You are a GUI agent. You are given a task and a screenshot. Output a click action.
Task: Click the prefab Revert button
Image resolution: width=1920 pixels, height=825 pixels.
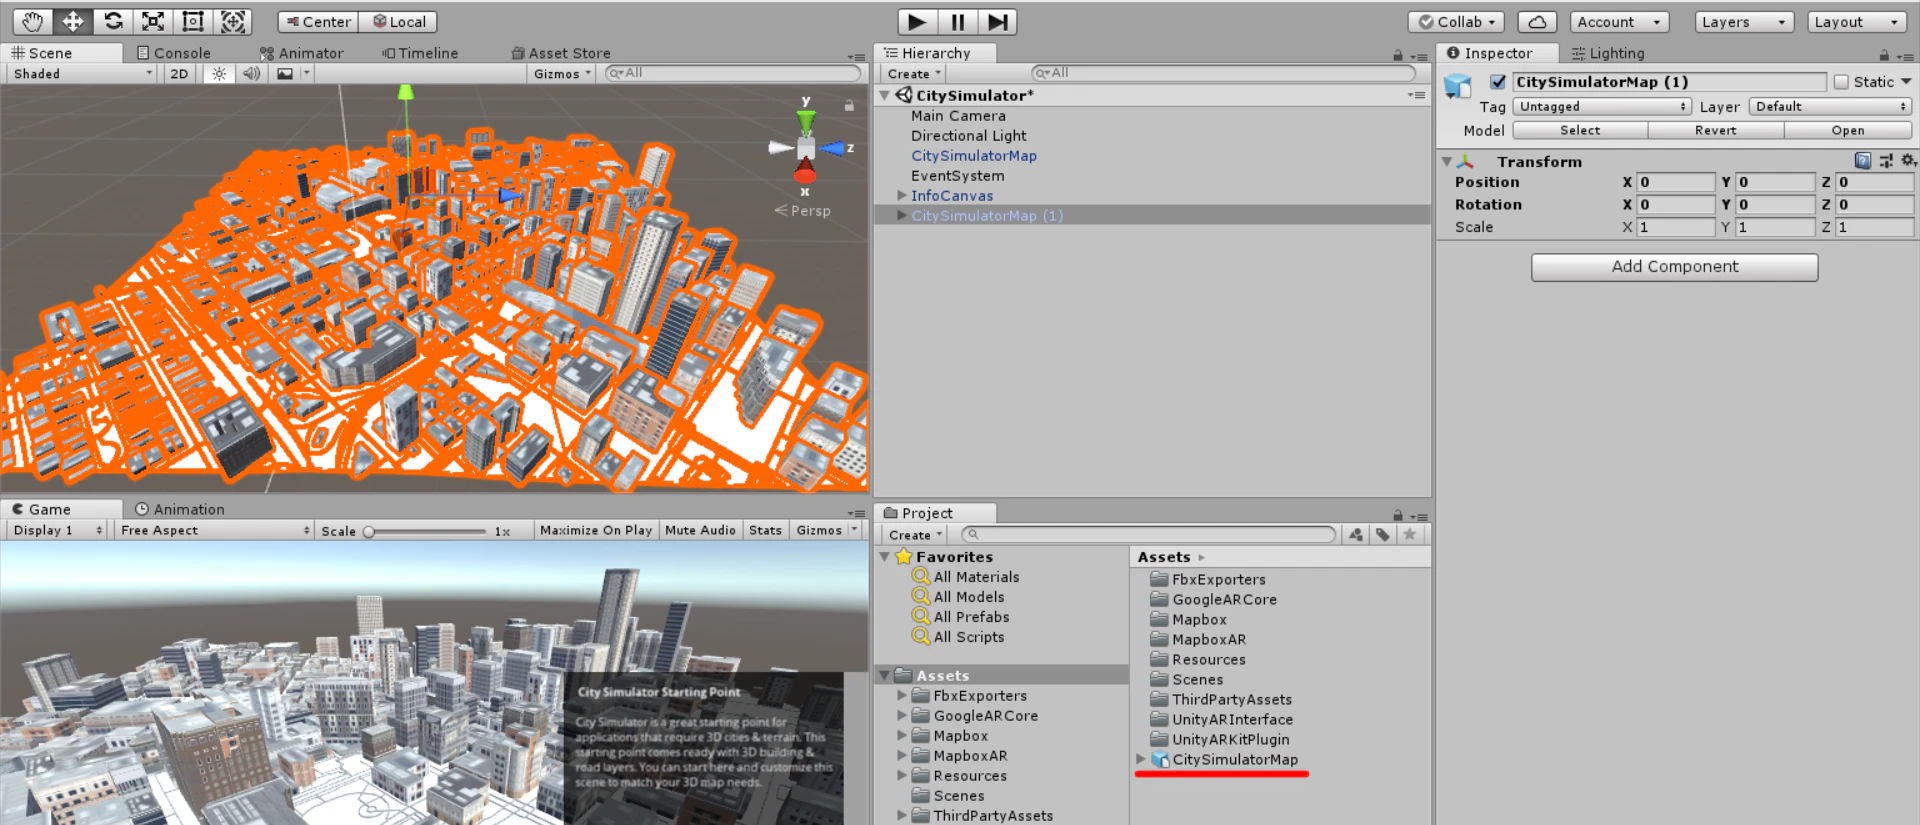tap(1715, 130)
